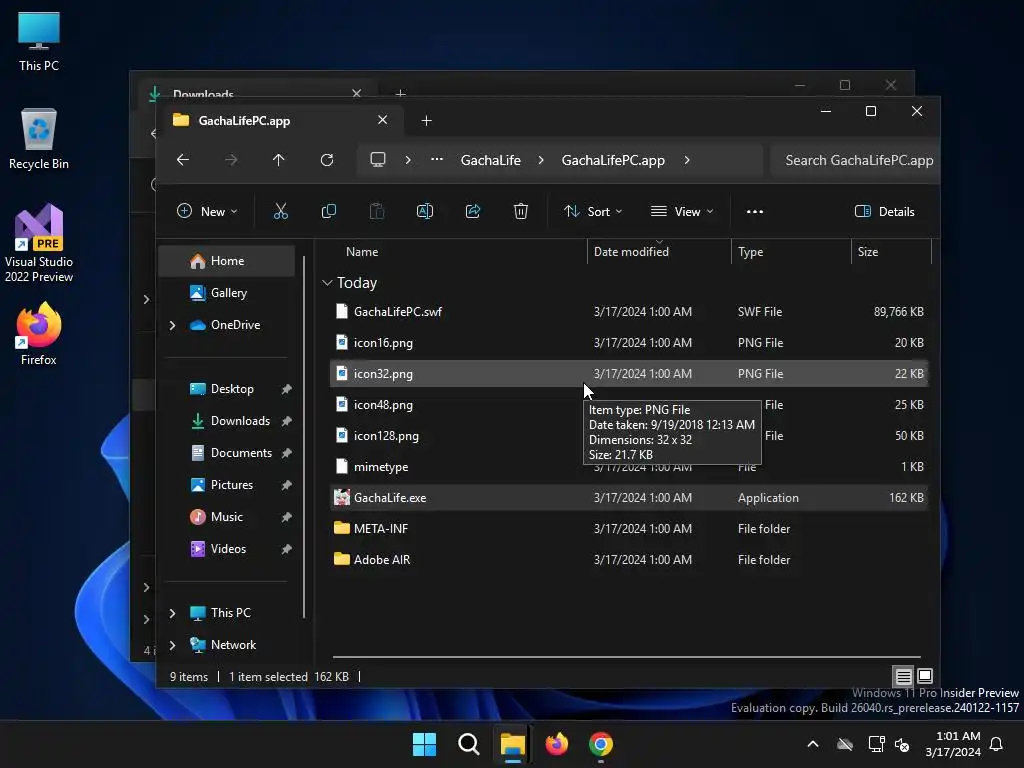Open Chrome from the taskbar
This screenshot has height=768, width=1024.
601,744
